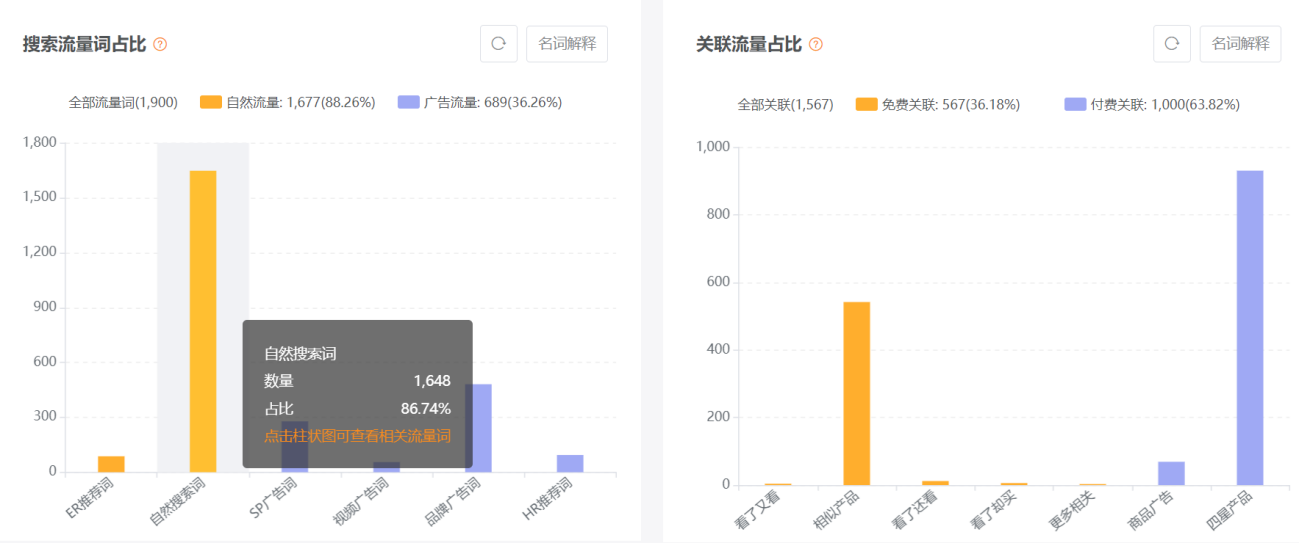Select the 全部关联 legend label
This screenshot has height=543, width=1299.
tap(785, 104)
